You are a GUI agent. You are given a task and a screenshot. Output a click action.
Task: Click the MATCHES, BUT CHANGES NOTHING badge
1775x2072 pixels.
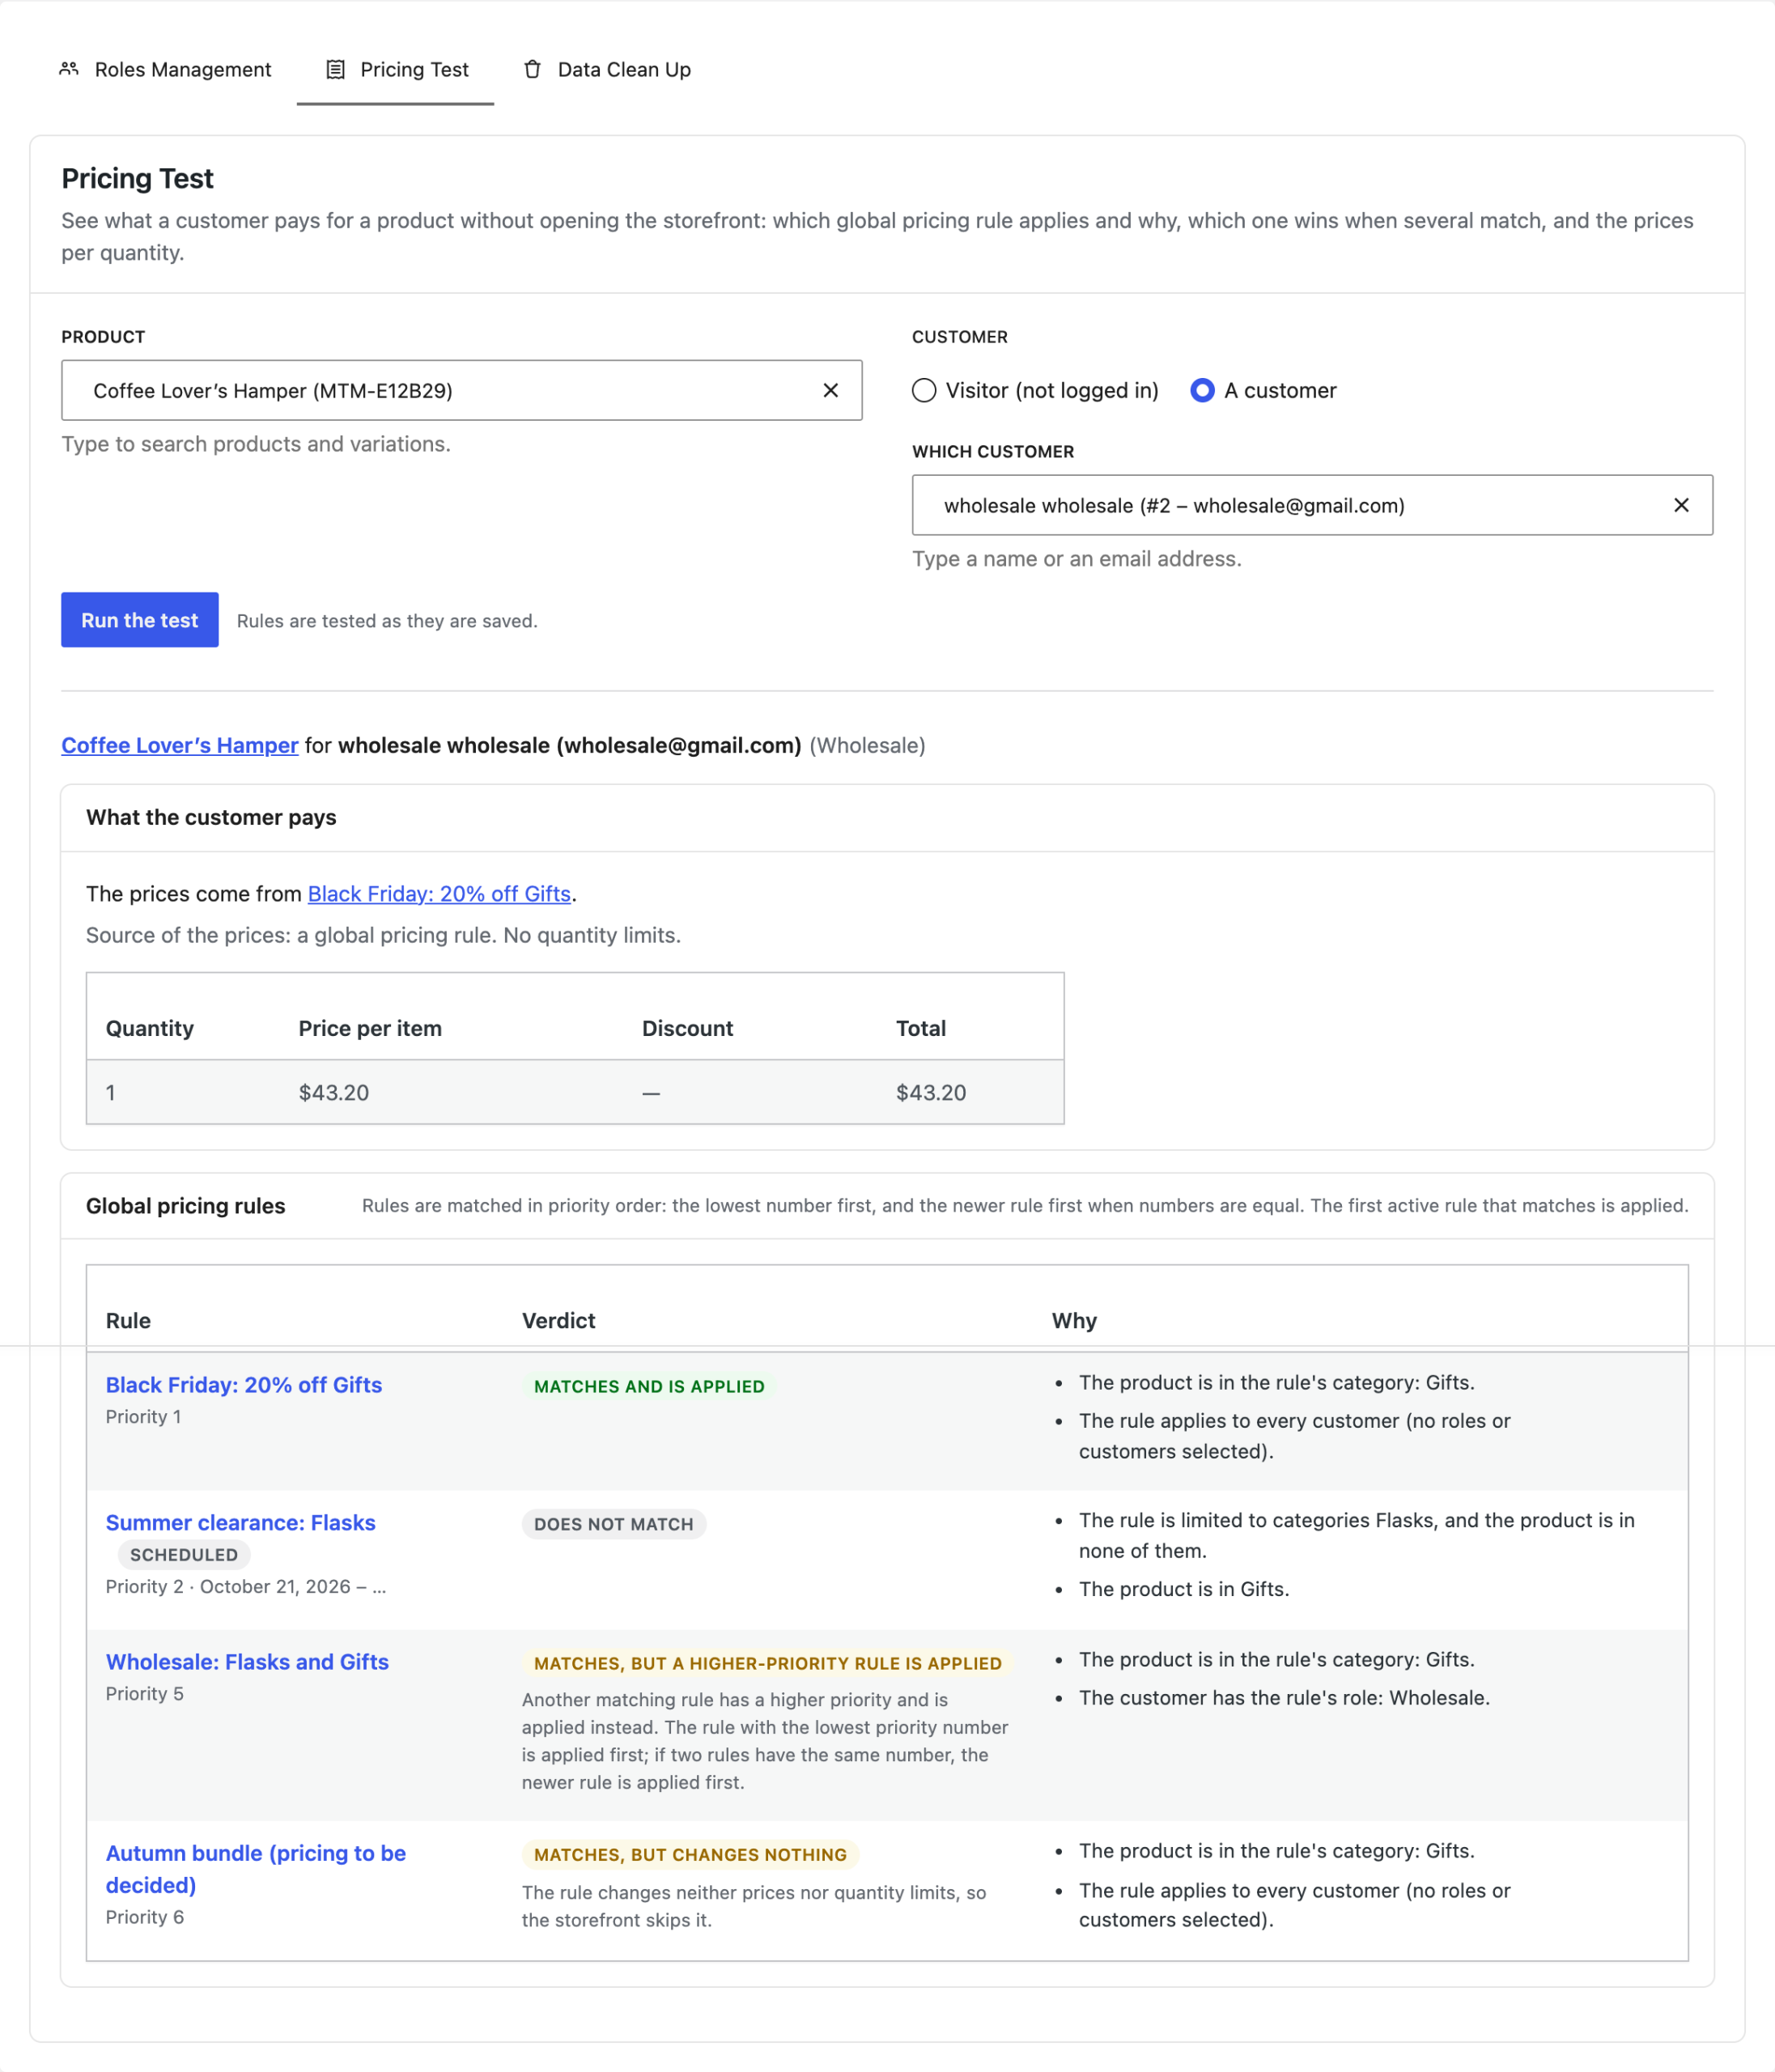pyautogui.click(x=690, y=1854)
